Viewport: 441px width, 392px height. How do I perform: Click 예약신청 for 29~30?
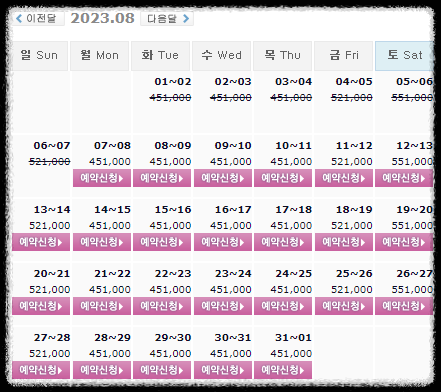(162, 370)
